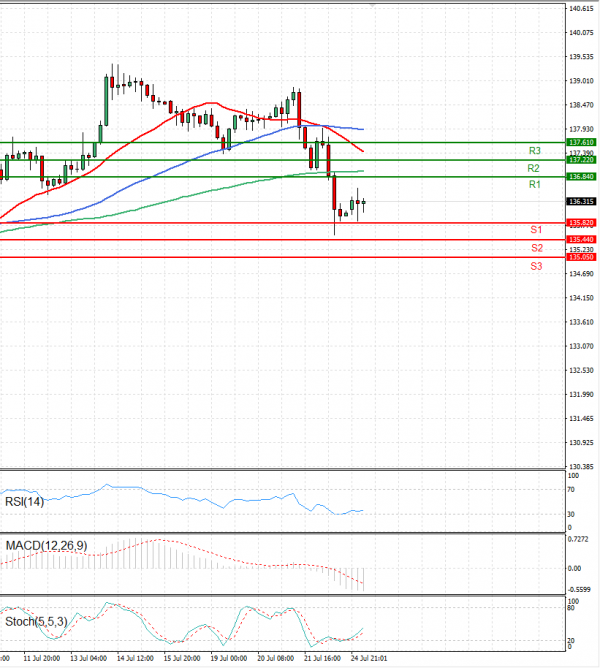The height and width of the screenshot is (668, 600).
Task: Click the R2 resistance label
Action: tap(534, 168)
